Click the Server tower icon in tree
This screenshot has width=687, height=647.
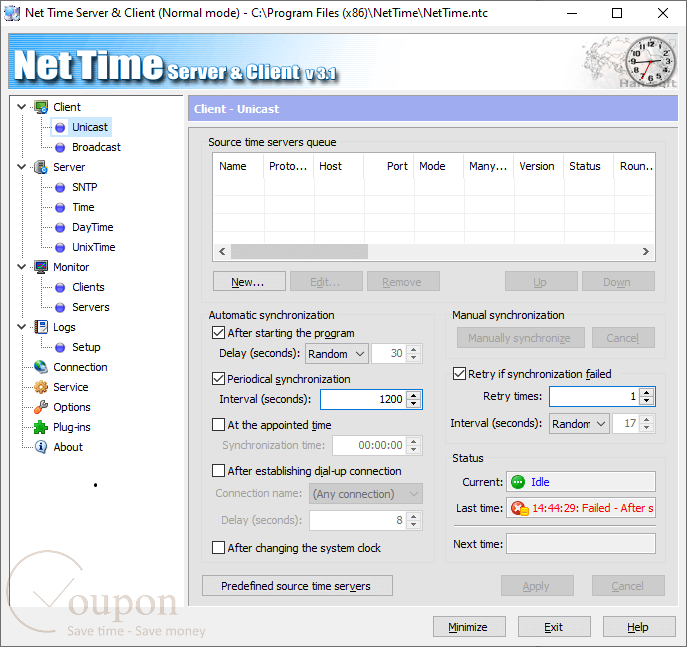(41, 167)
